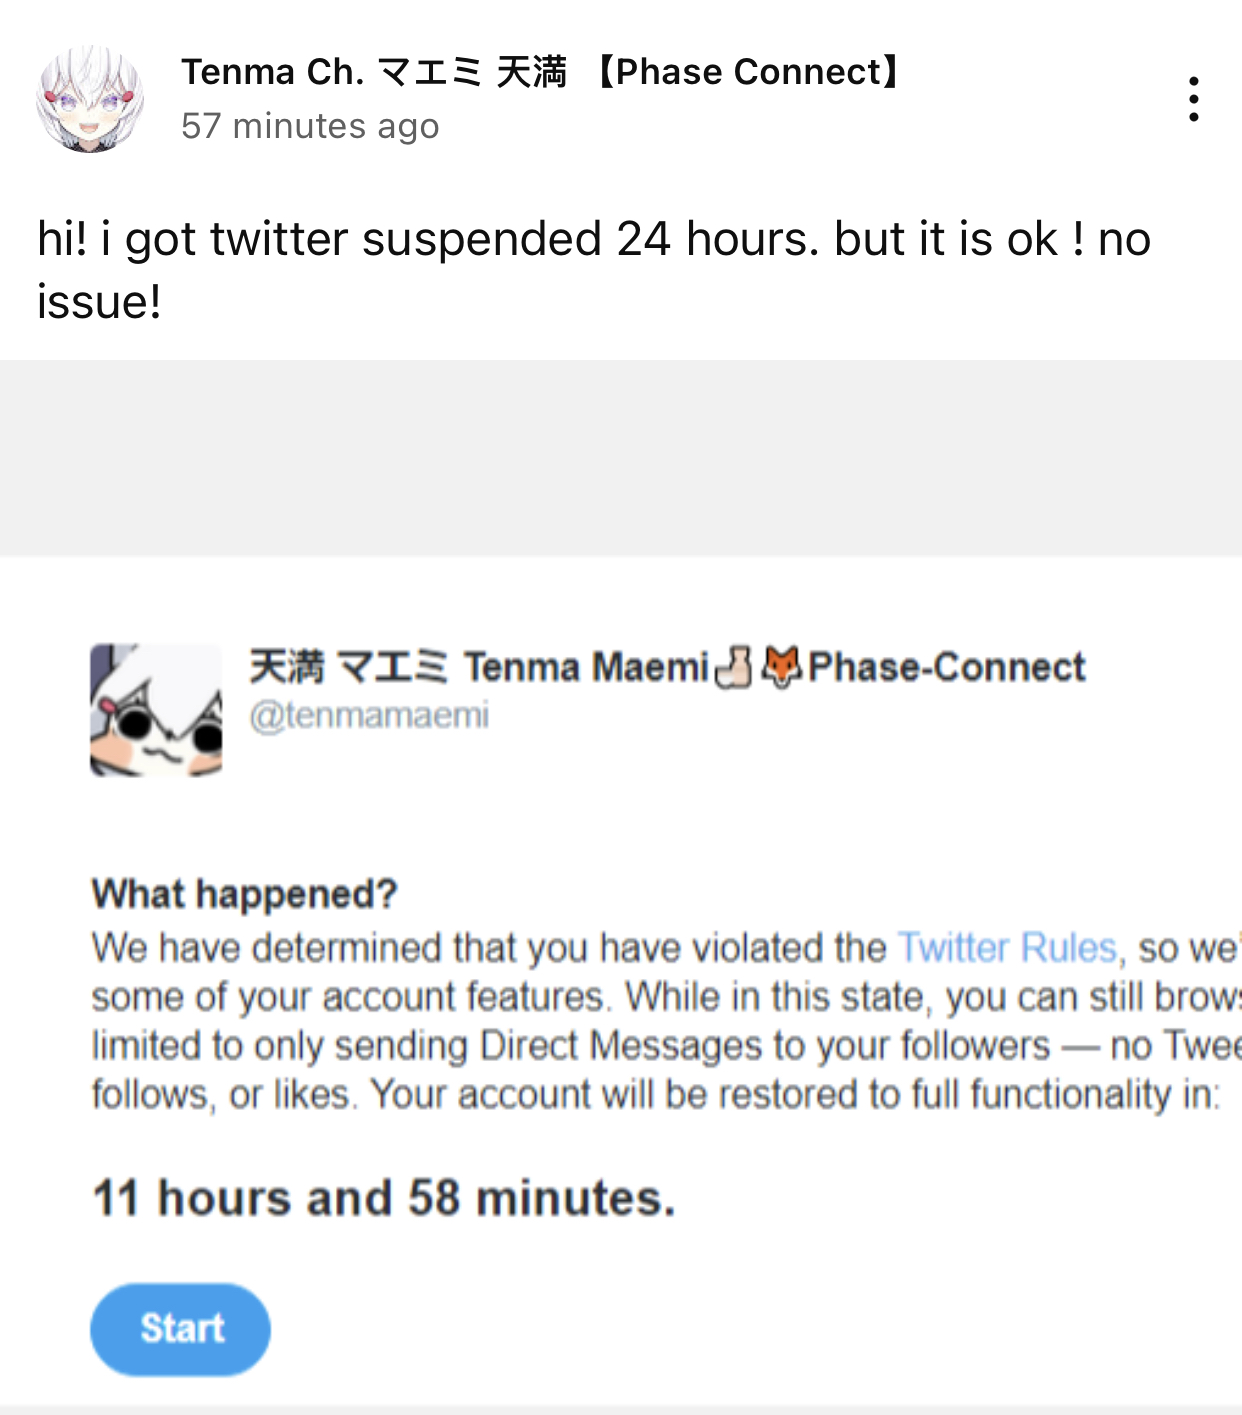Open the Twitter Rules hyperlink
The width and height of the screenshot is (1242, 1415).
(x=1006, y=947)
